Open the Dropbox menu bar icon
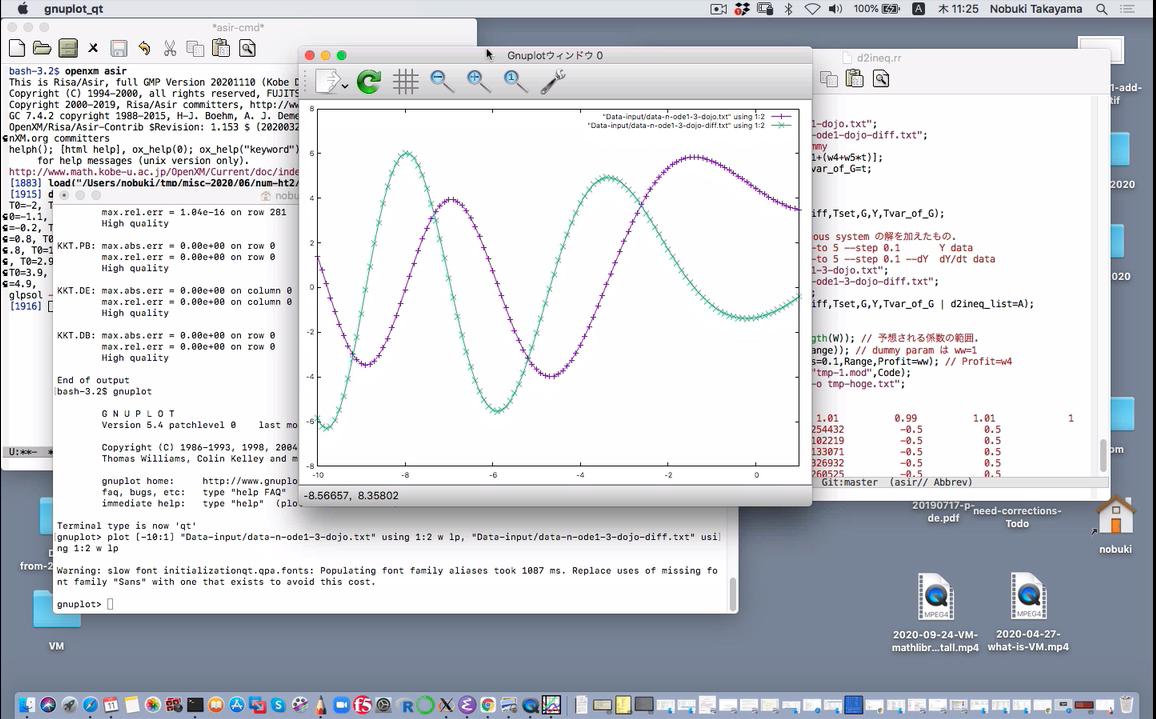 coord(742,9)
